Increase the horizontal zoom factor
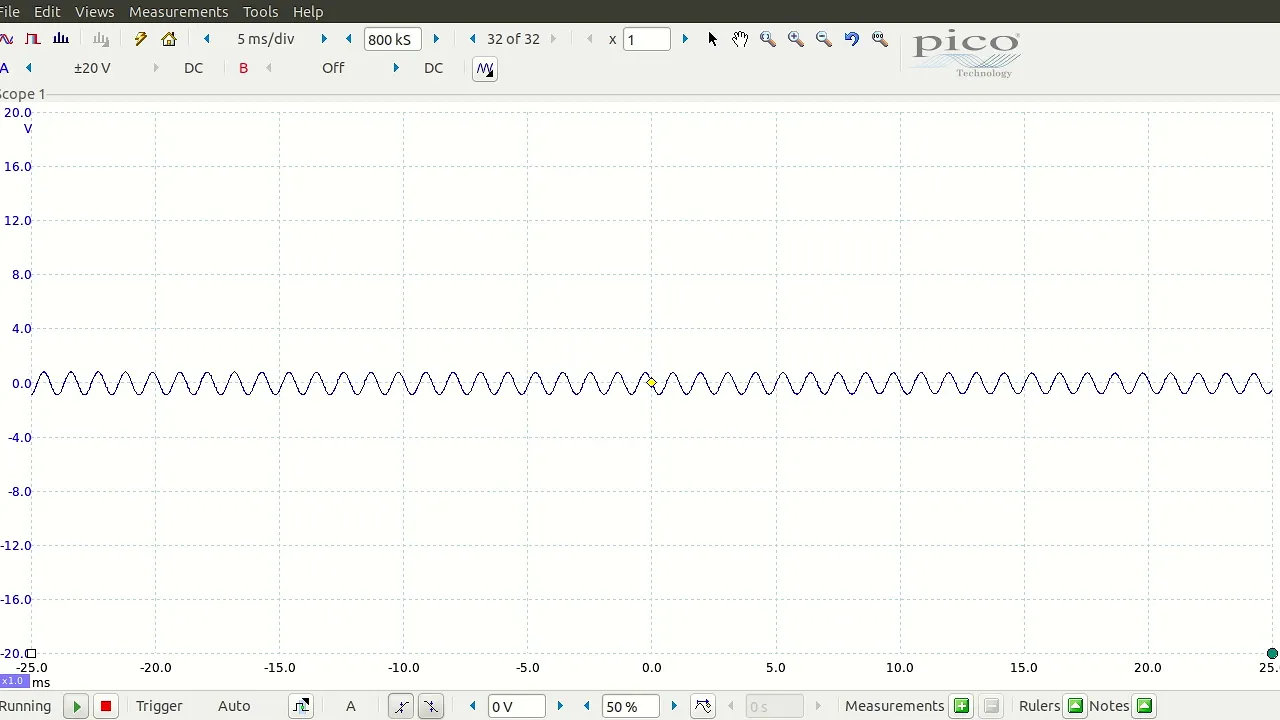 pos(685,39)
